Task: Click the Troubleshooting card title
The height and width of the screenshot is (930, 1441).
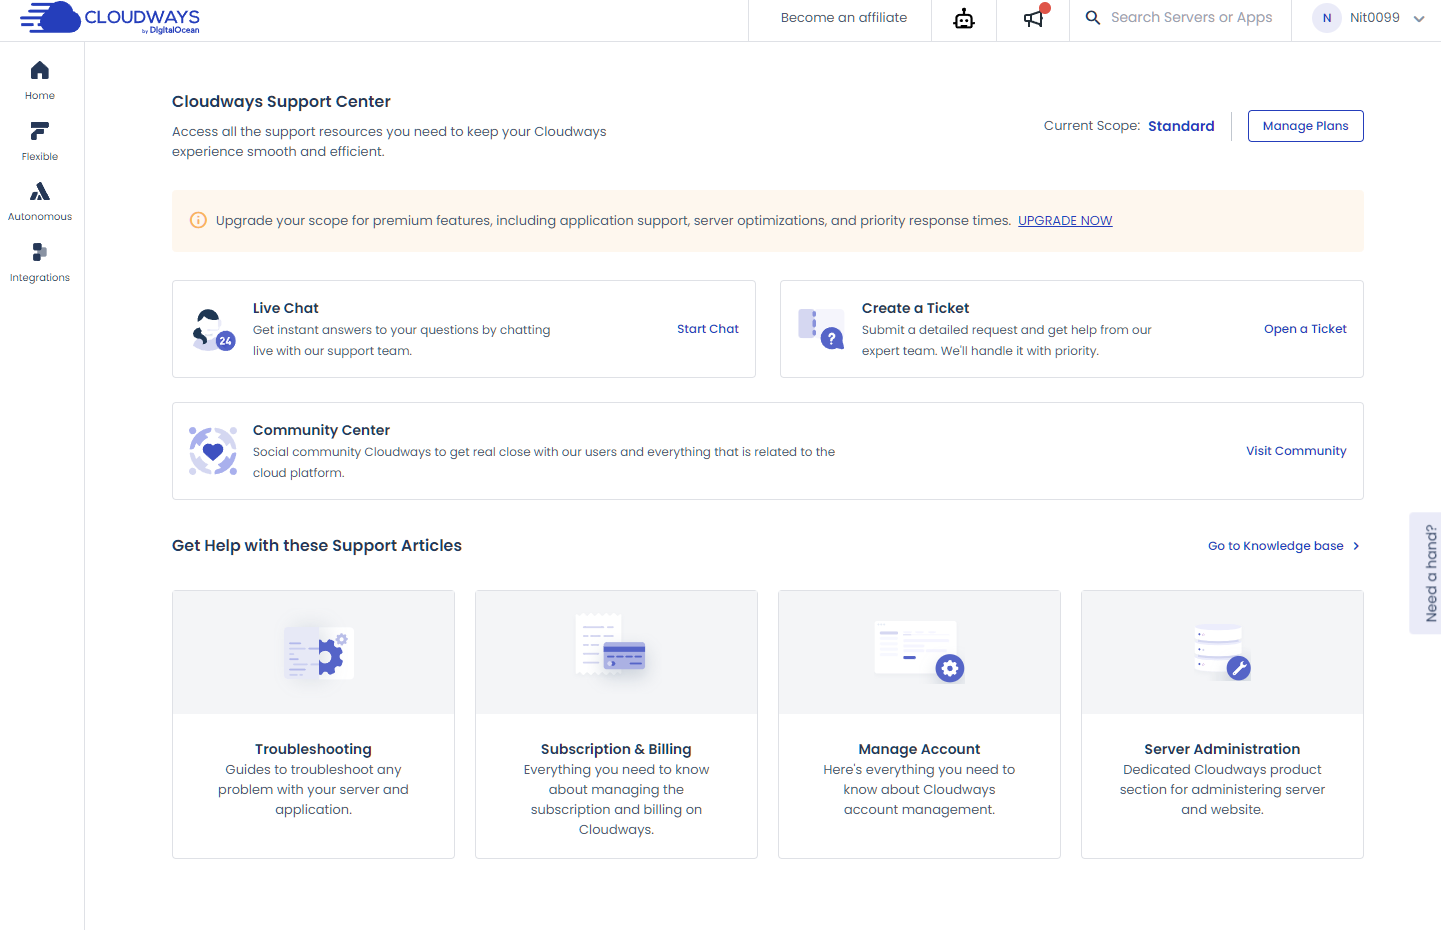Action: coord(313,749)
